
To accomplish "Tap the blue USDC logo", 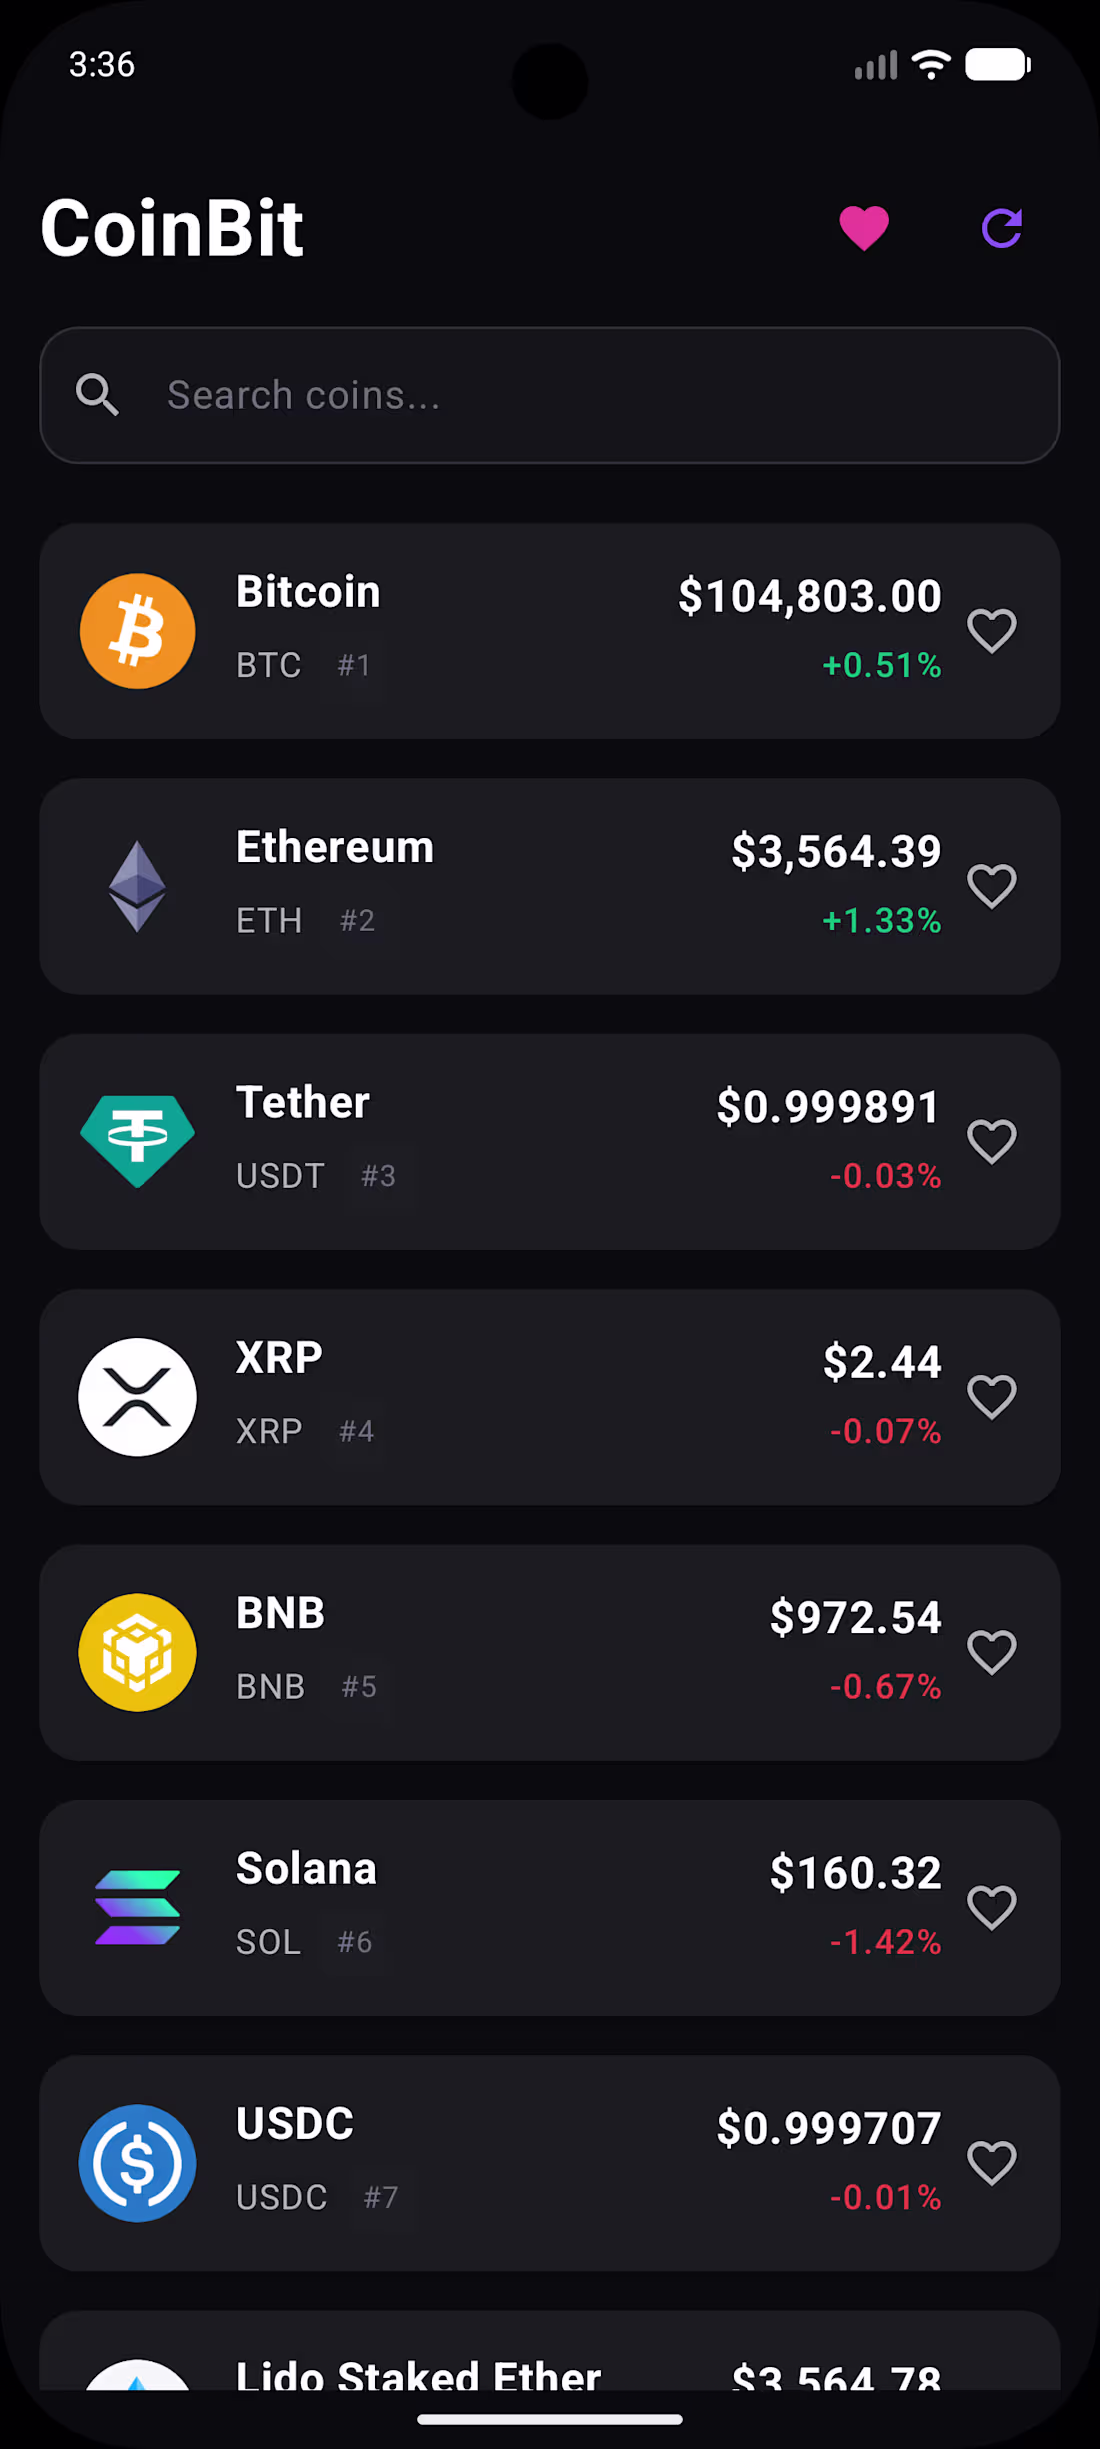I will coord(137,2163).
